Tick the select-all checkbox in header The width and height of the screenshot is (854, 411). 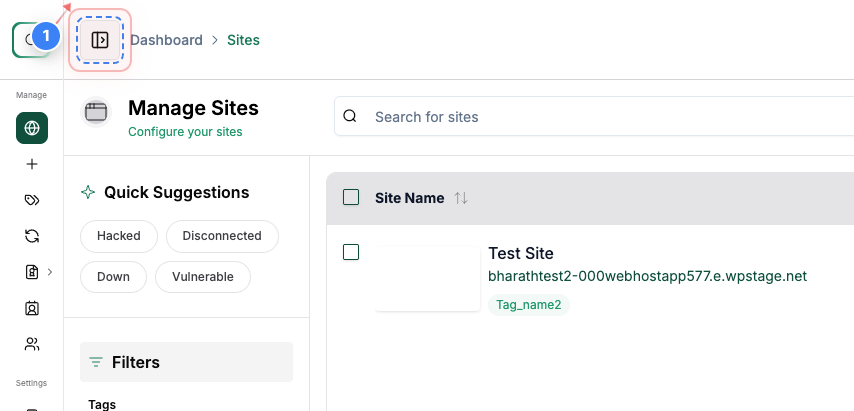pos(351,197)
